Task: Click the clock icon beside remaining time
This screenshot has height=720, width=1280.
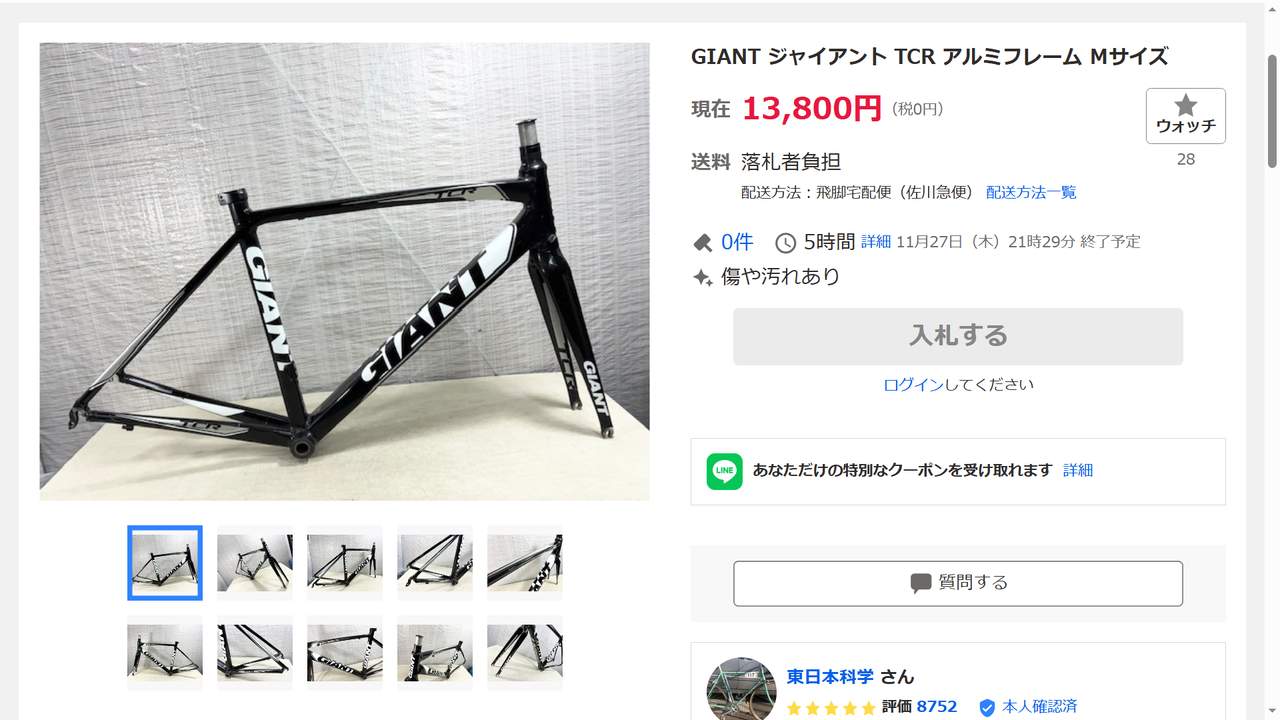Action: point(786,243)
